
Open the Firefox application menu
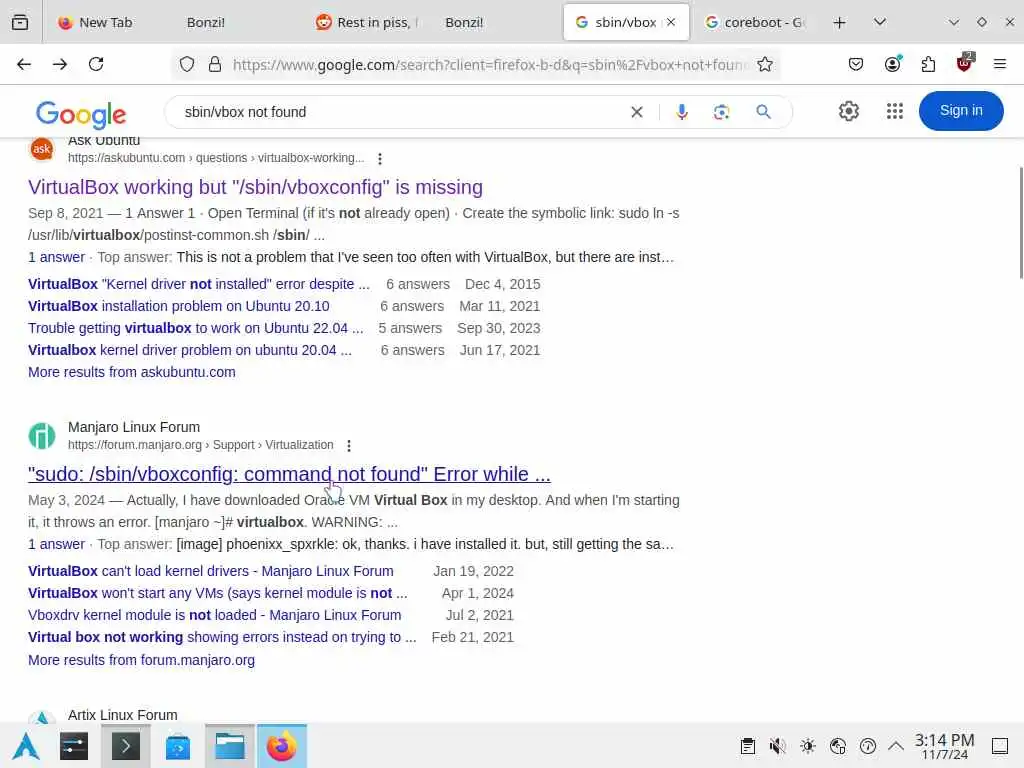(x=1000, y=64)
